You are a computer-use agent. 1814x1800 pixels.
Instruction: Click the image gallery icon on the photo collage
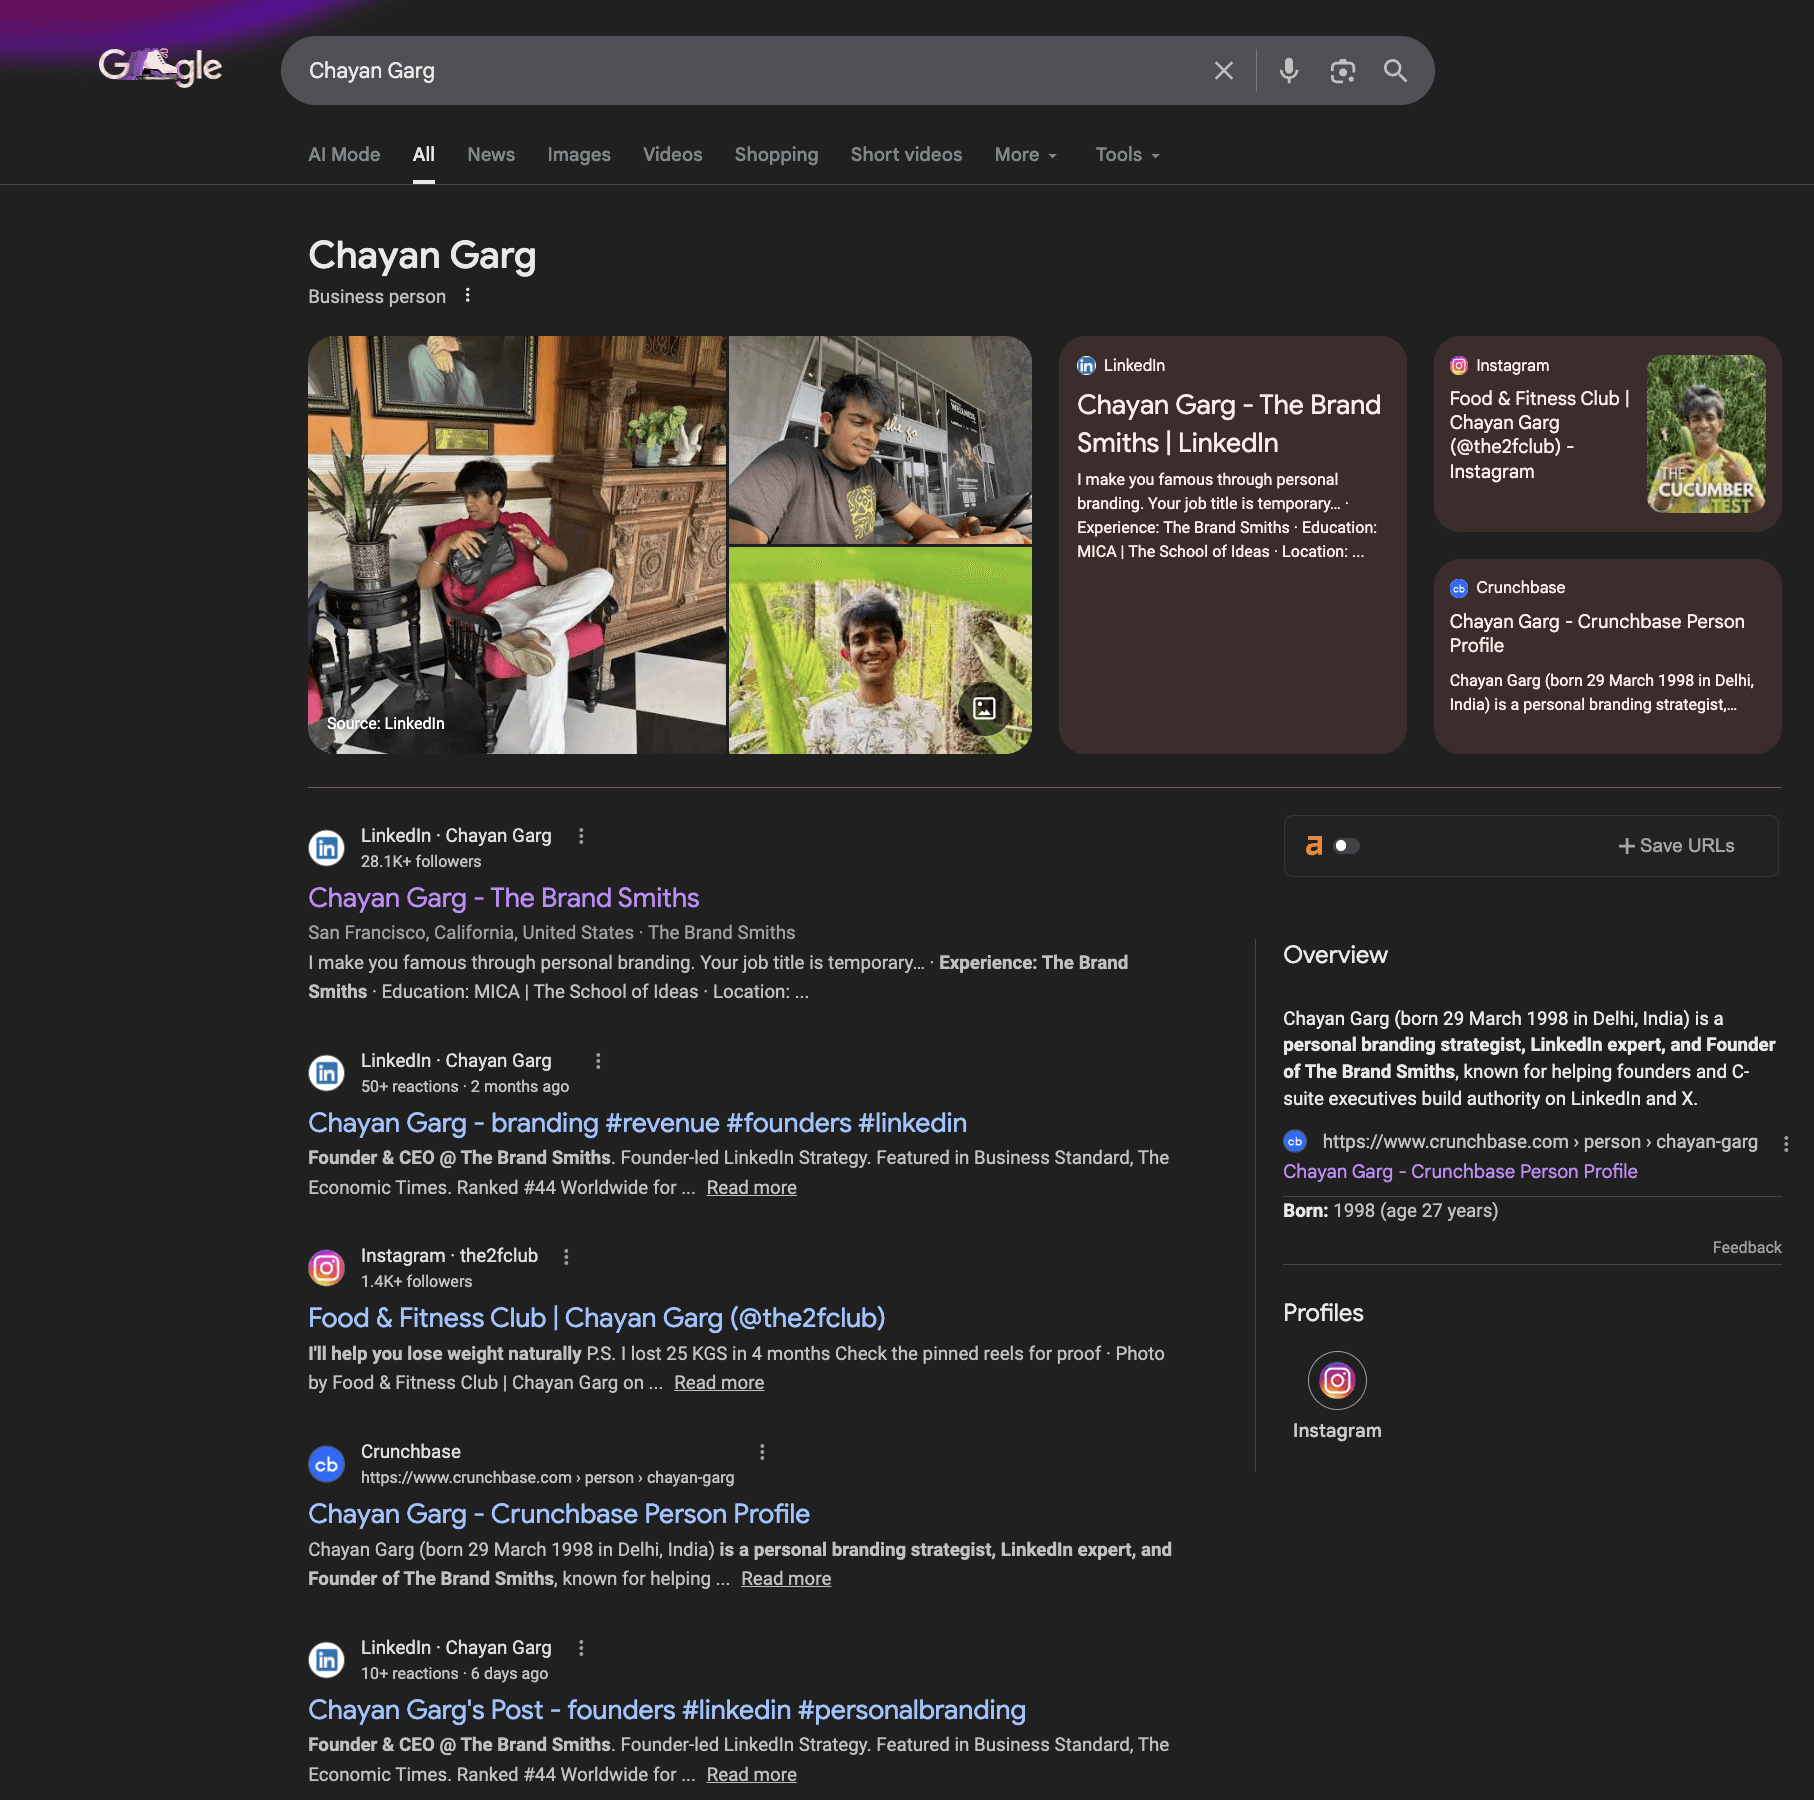point(984,708)
